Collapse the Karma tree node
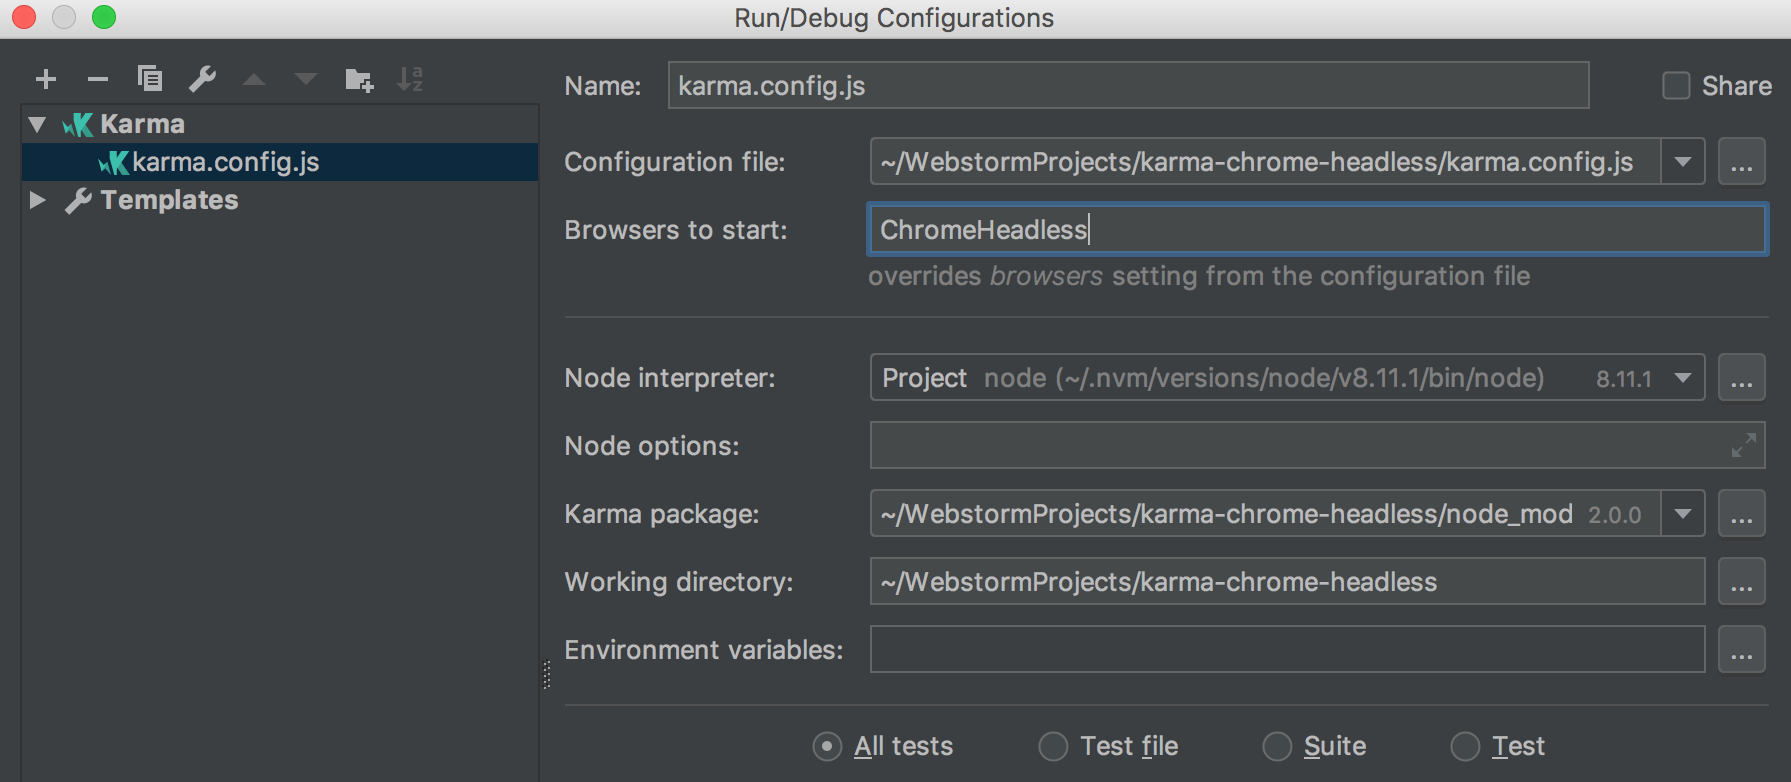The height and width of the screenshot is (782, 1791). (38, 125)
